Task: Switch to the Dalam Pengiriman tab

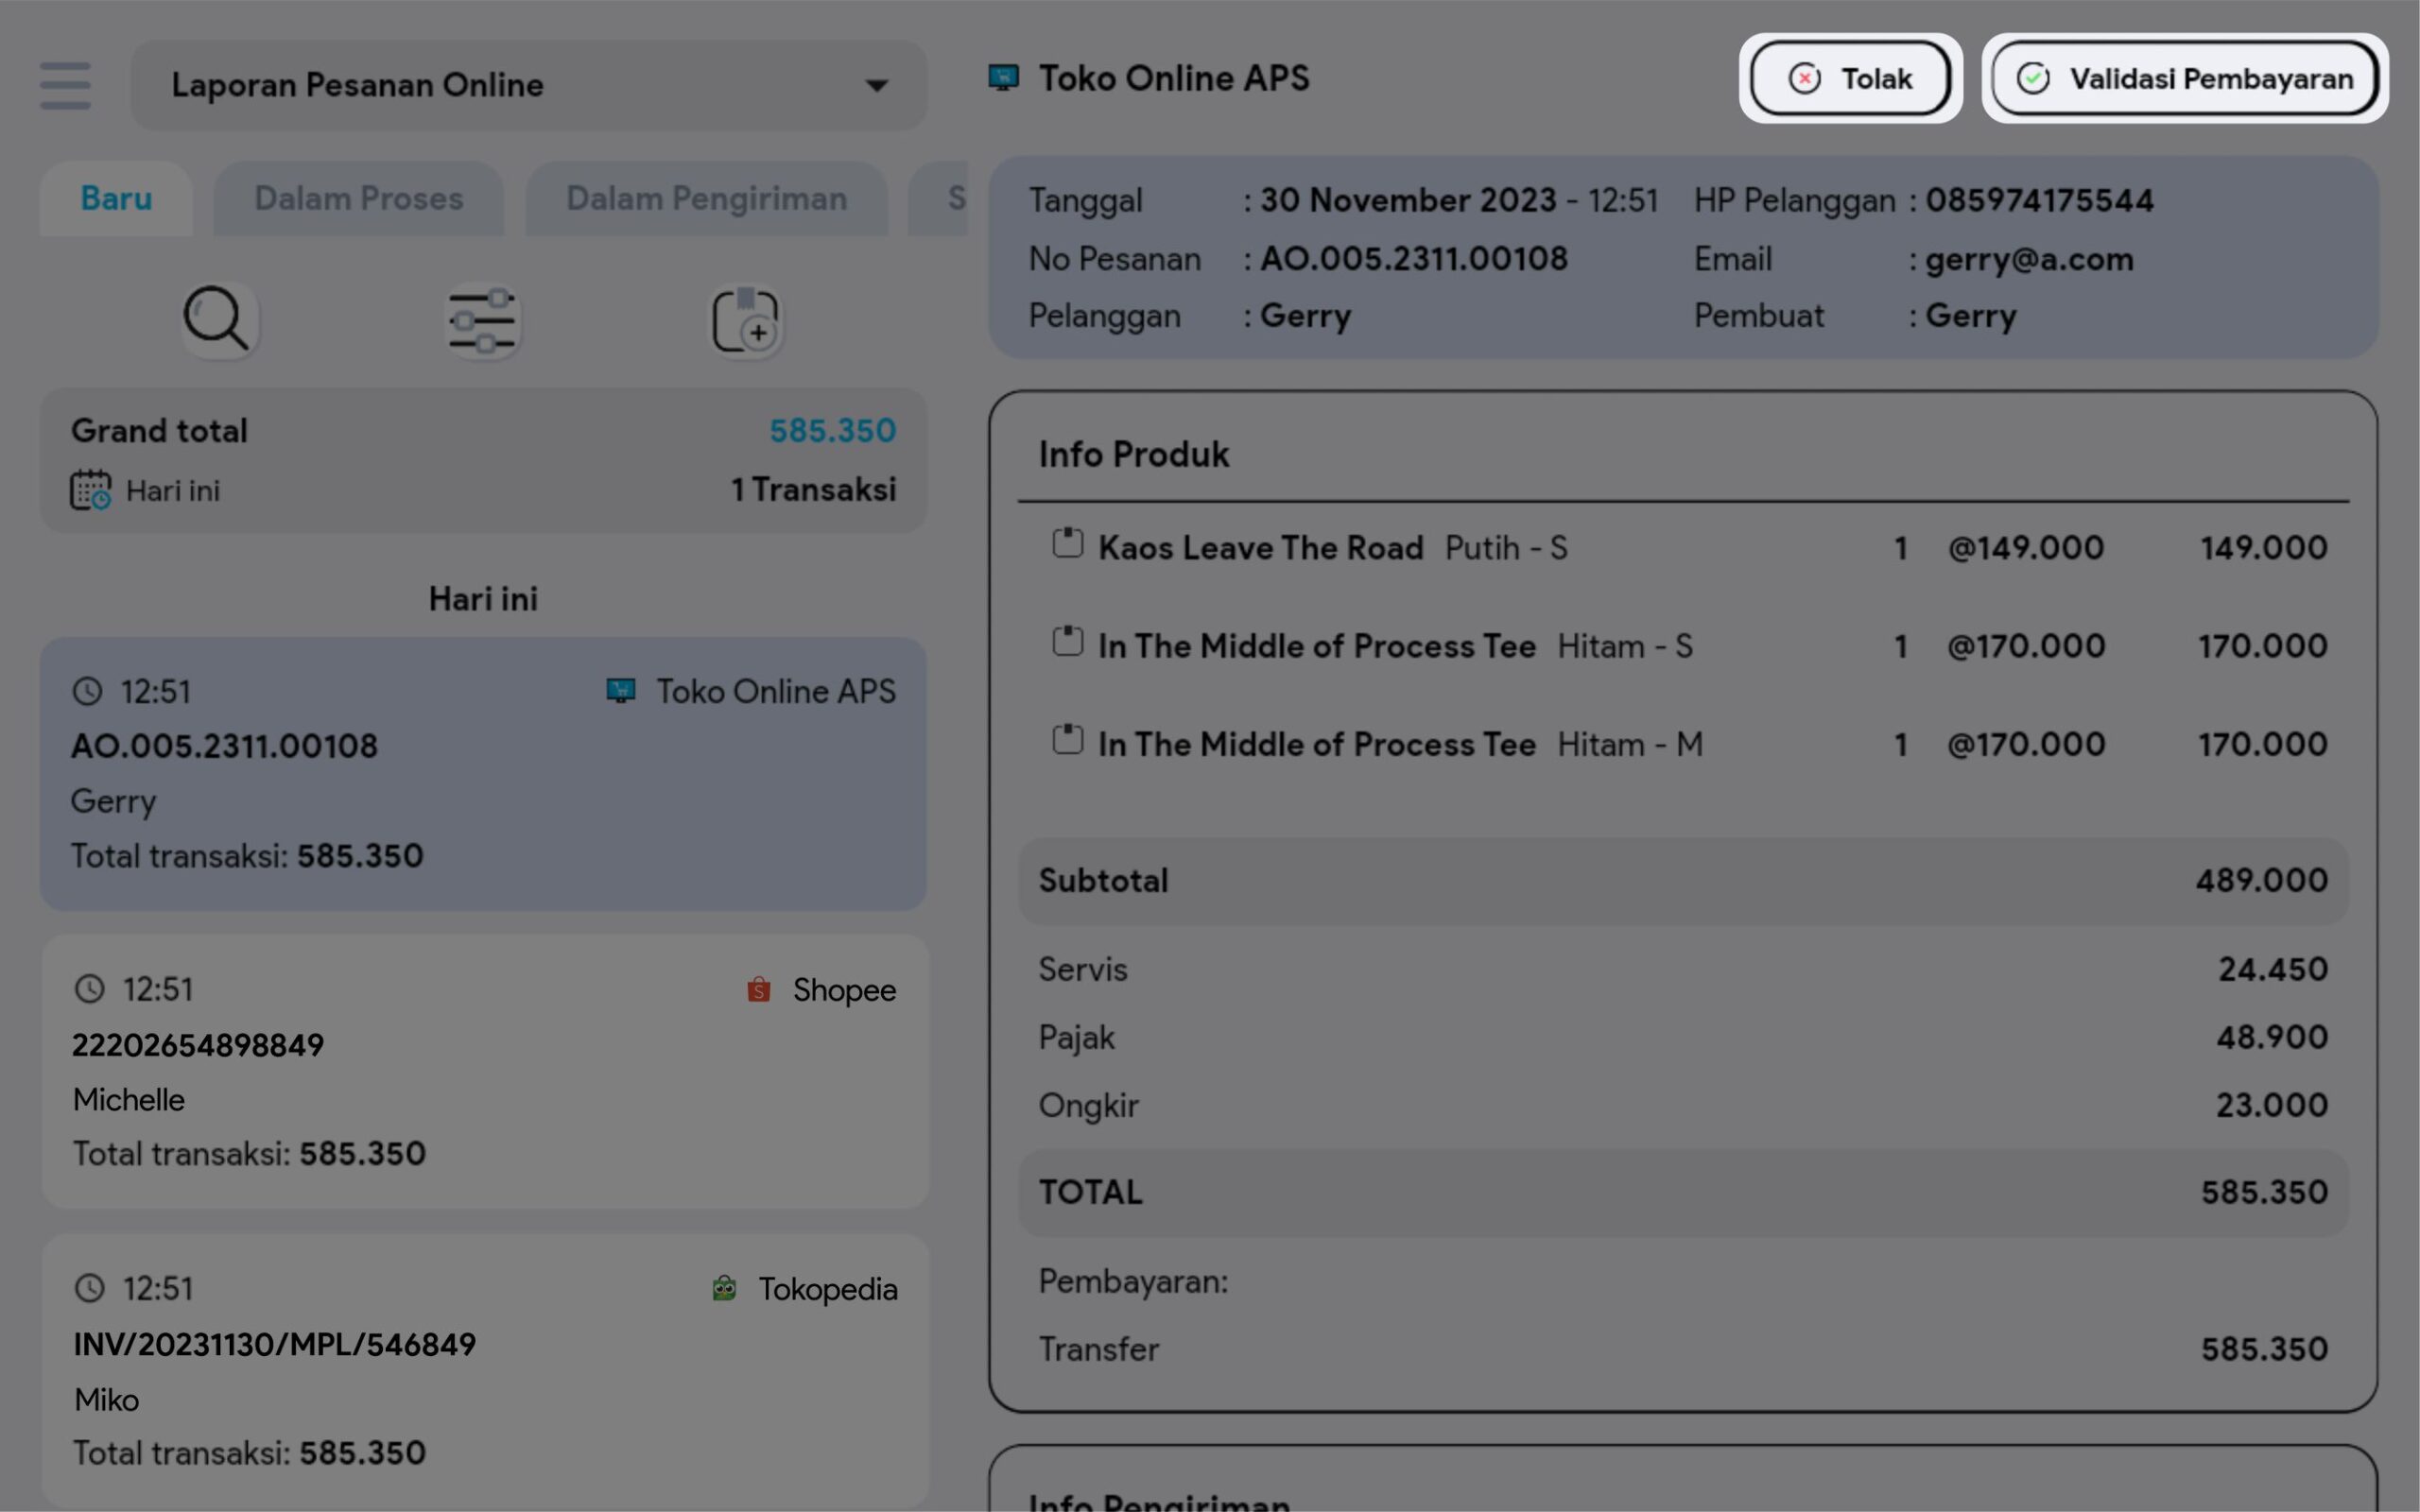Action: pos(706,198)
